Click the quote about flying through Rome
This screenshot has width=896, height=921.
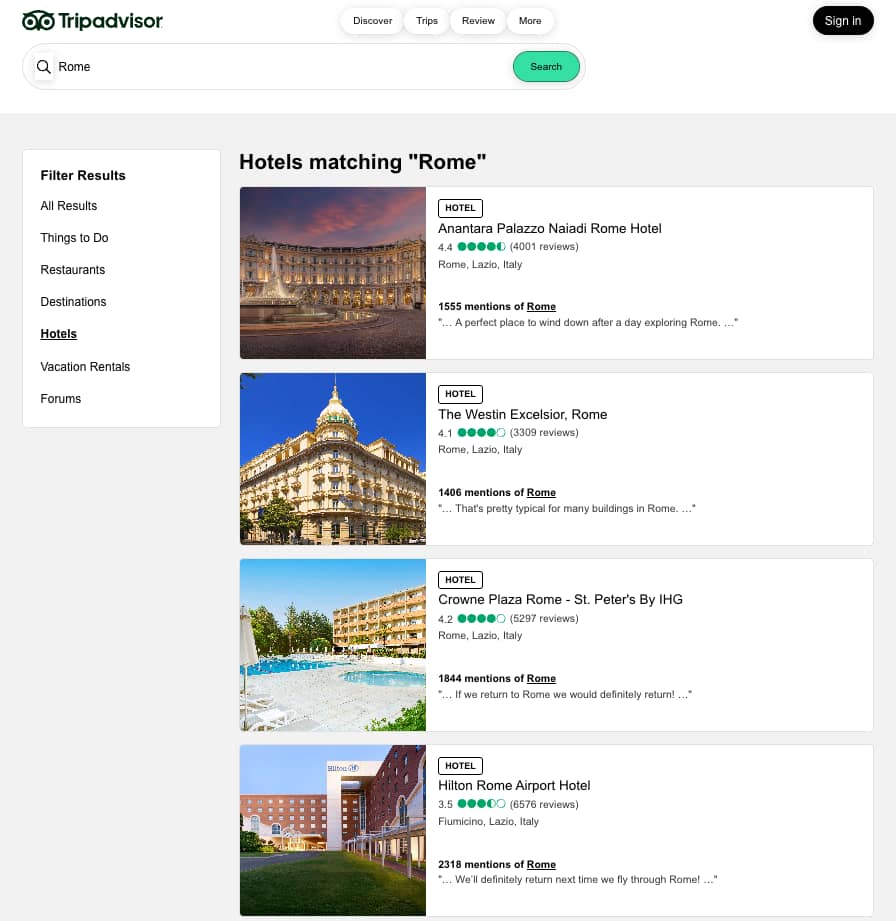click(578, 880)
